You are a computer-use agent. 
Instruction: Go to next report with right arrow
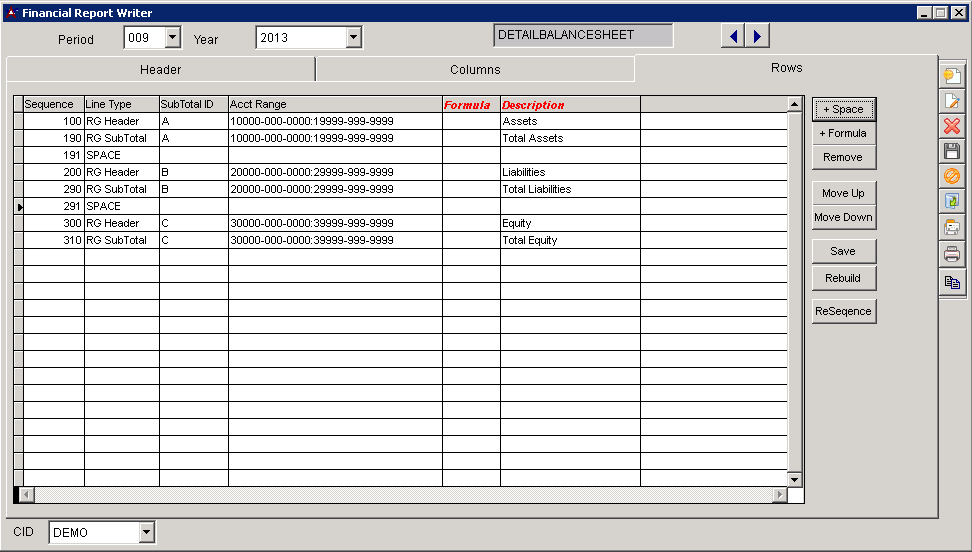pyautogui.click(x=756, y=37)
